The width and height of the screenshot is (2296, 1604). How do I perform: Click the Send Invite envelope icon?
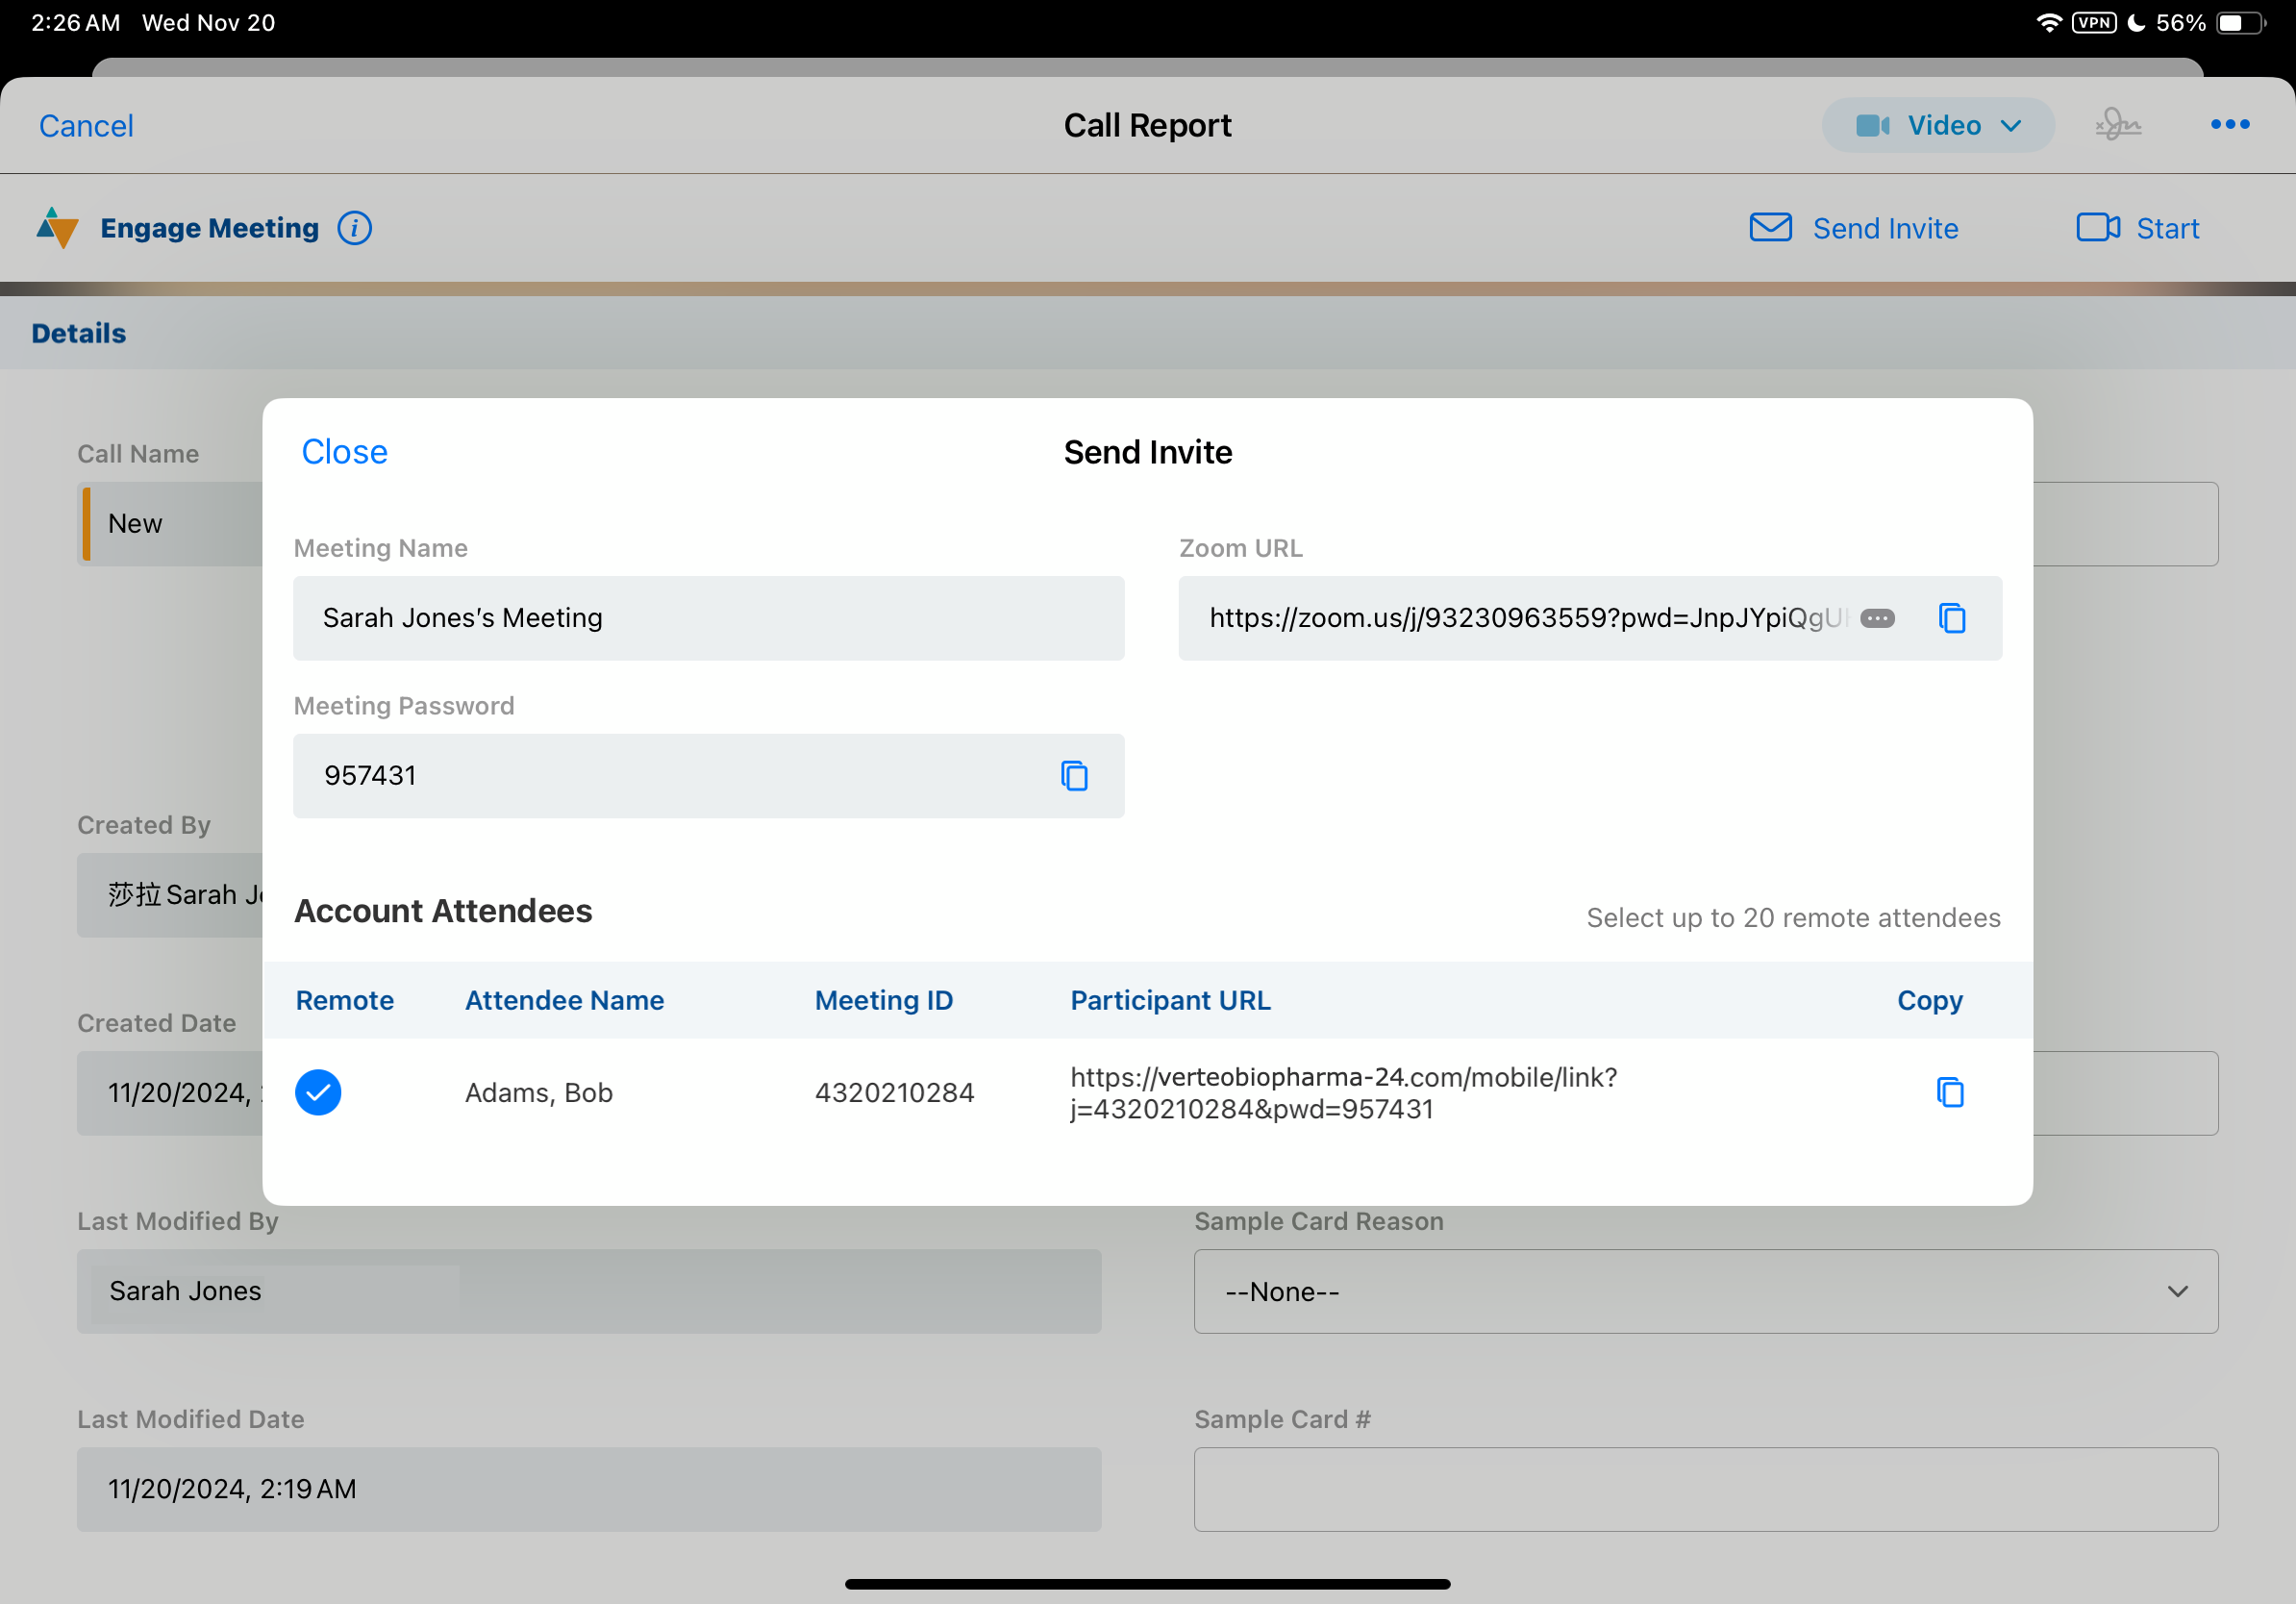tap(1770, 228)
